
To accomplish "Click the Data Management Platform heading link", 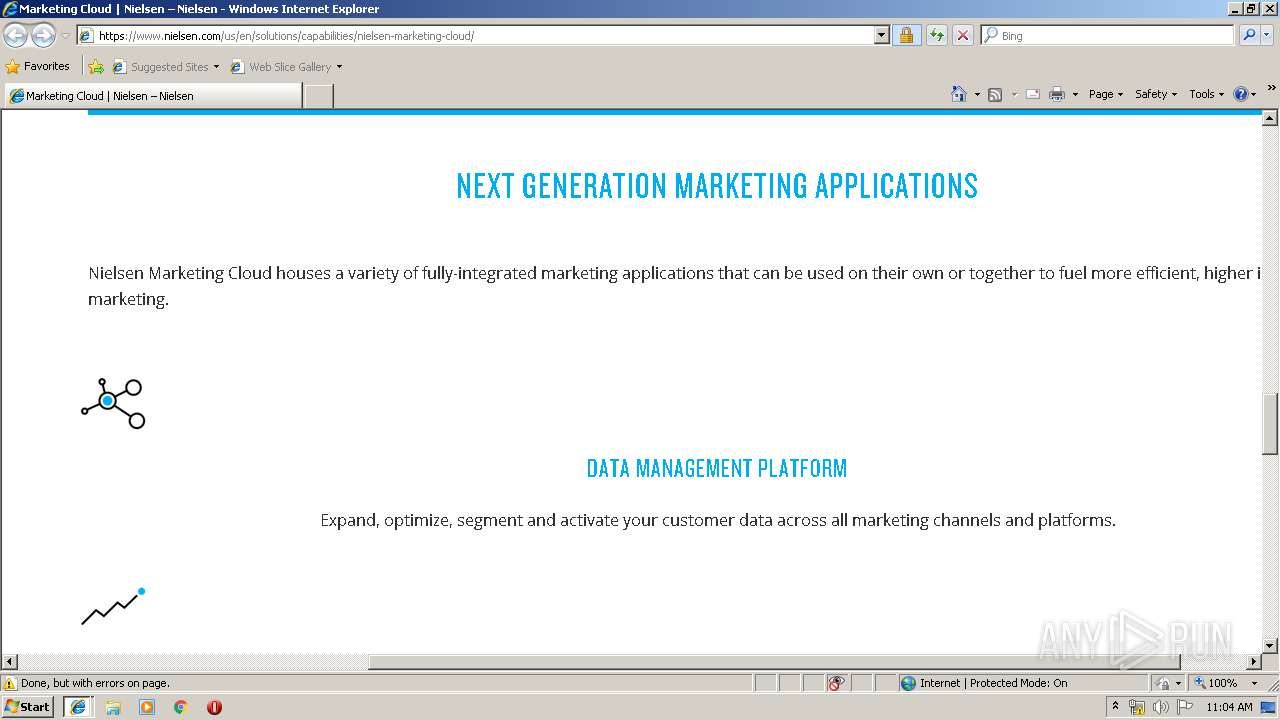I will [x=717, y=468].
